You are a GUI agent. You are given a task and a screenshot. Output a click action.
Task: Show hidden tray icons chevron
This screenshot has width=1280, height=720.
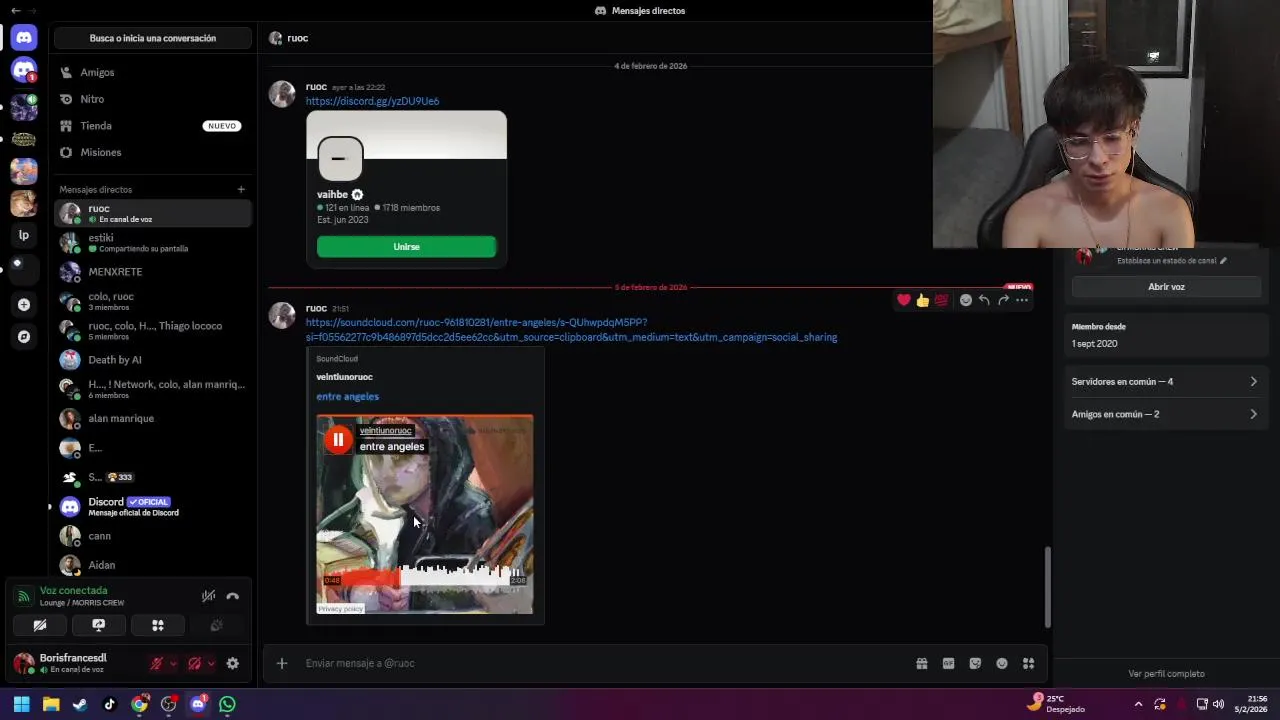(x=1138, y=704)
